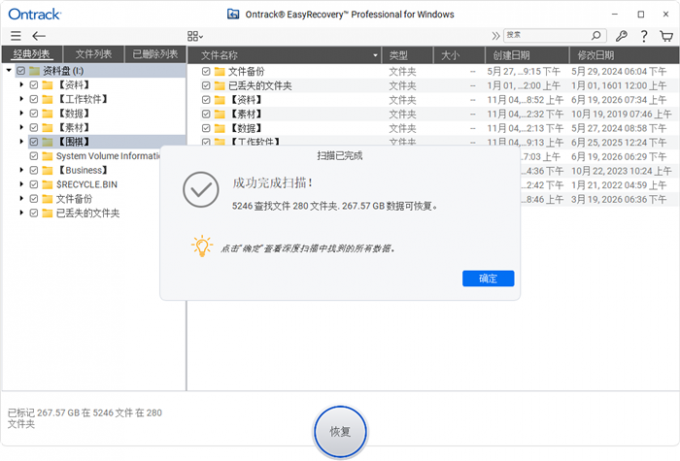Expand 【围棋】 folder in tree
This screenshot has width=680, height=461.
coord(21,141)
